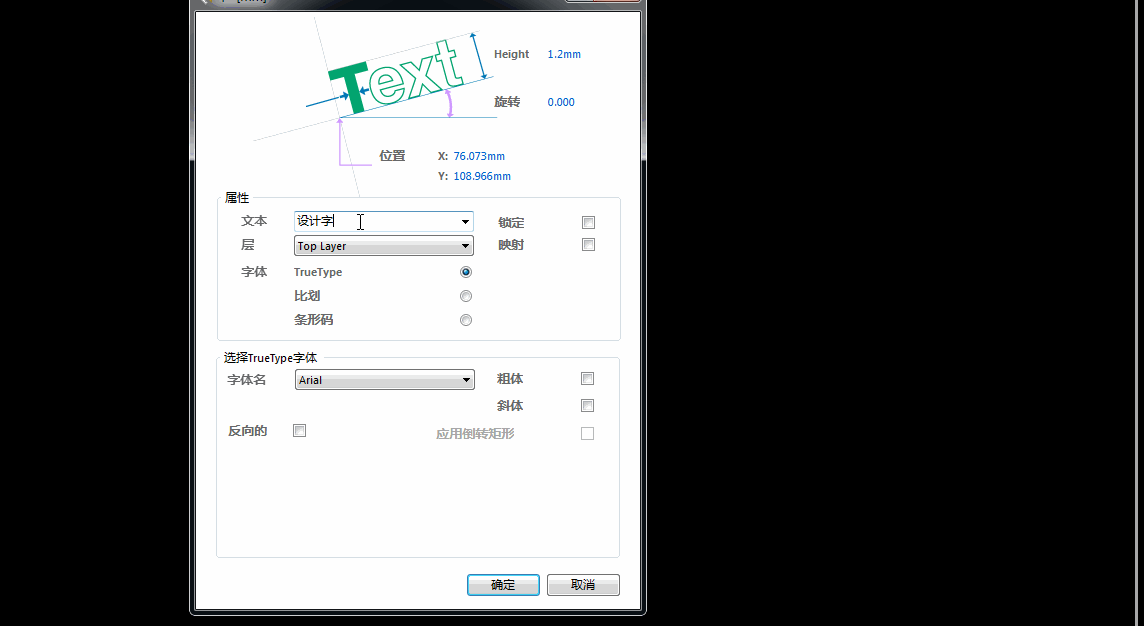Select the 条形码 barcode font option
Viewport: 1144px width, 626px height.
466,319
